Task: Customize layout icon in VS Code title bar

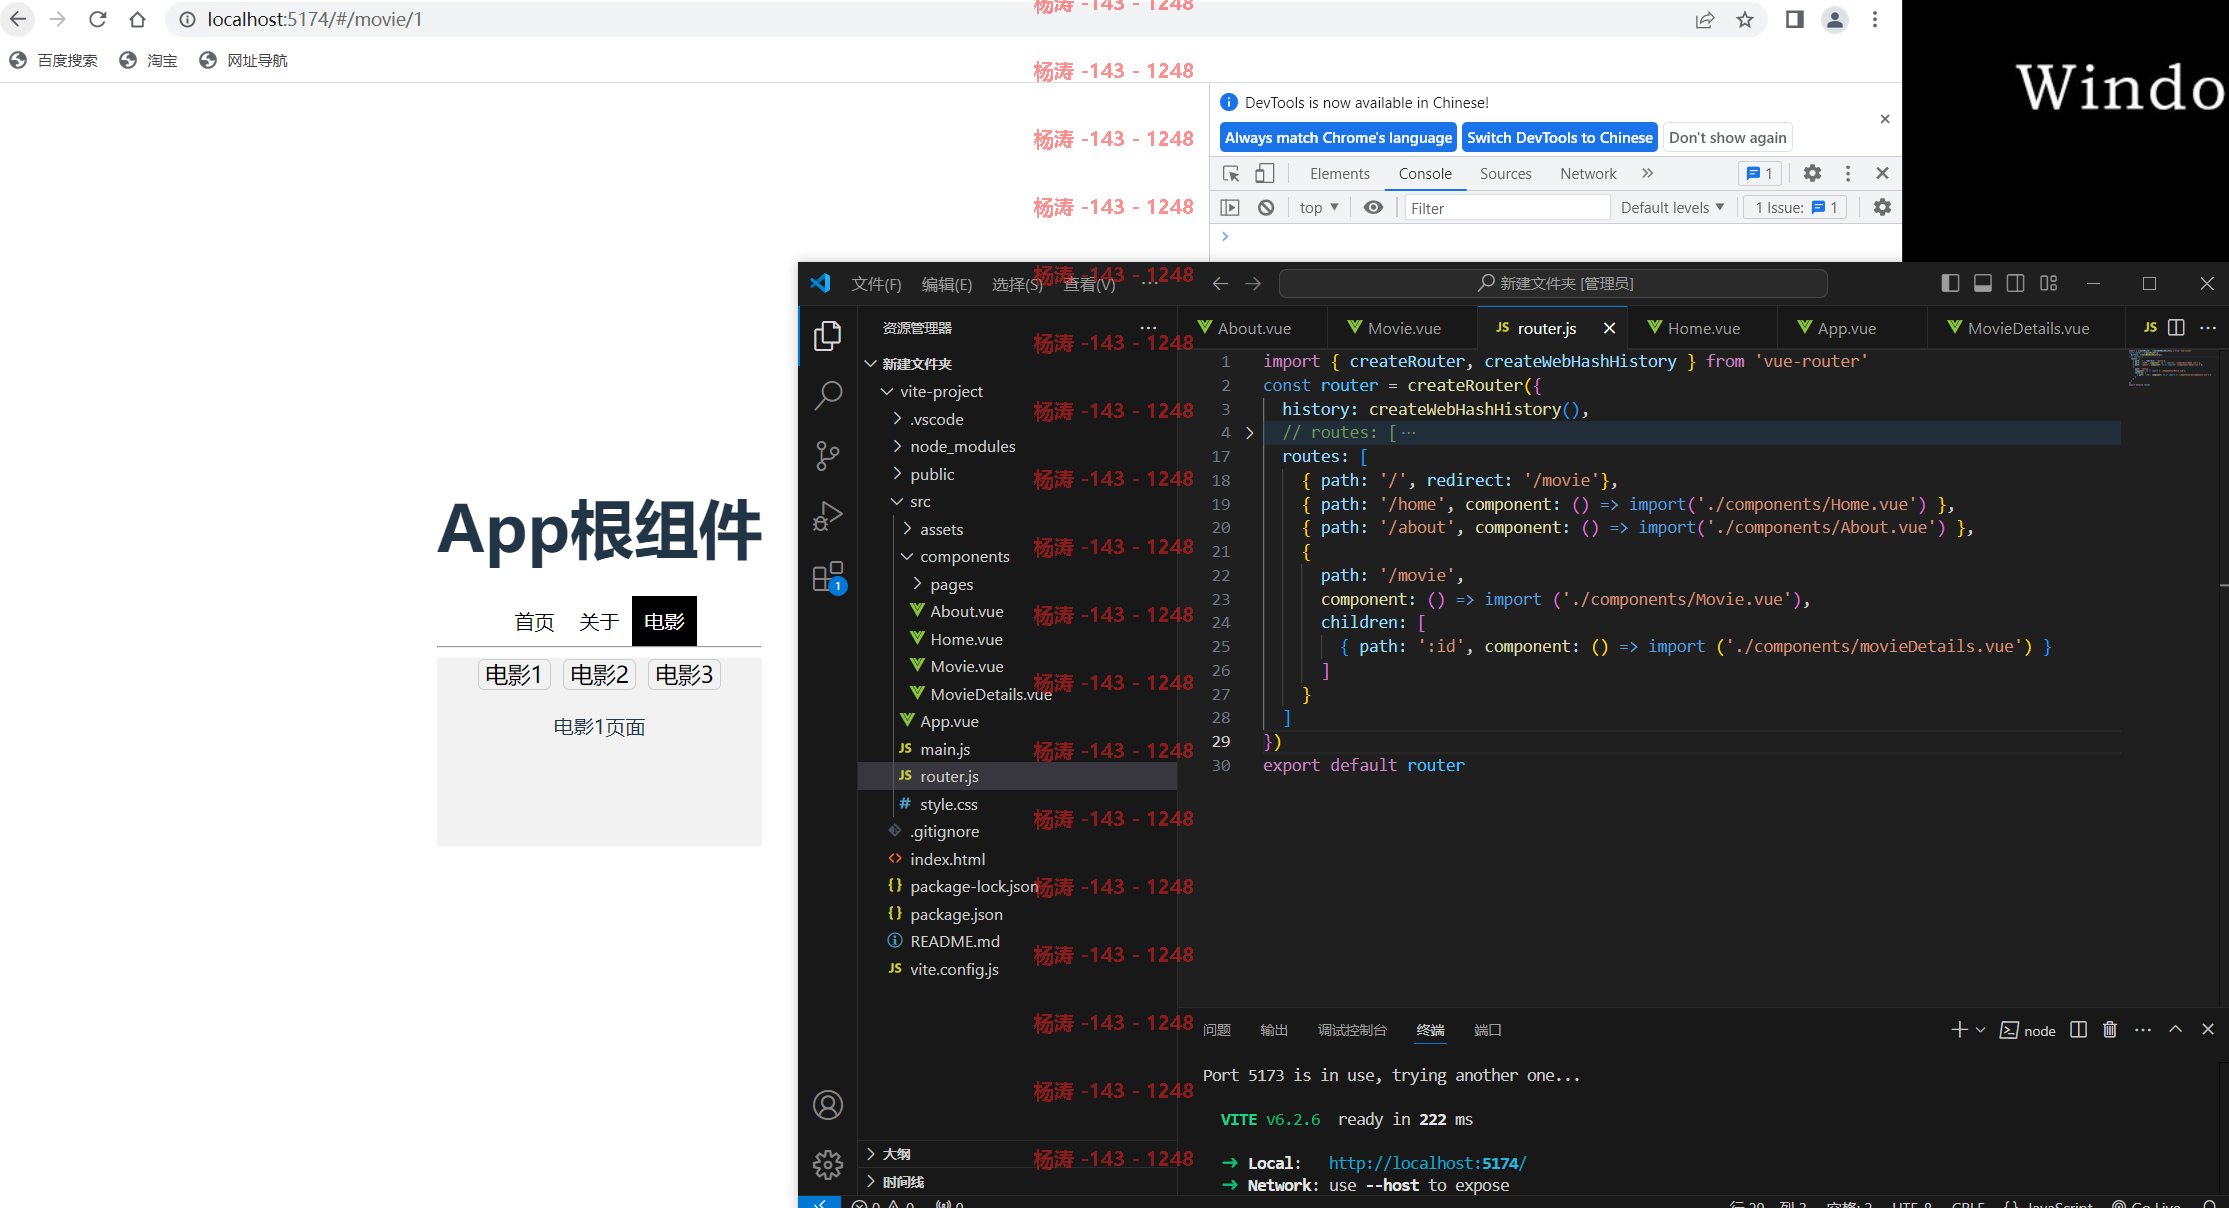Action: (2049, 283)
